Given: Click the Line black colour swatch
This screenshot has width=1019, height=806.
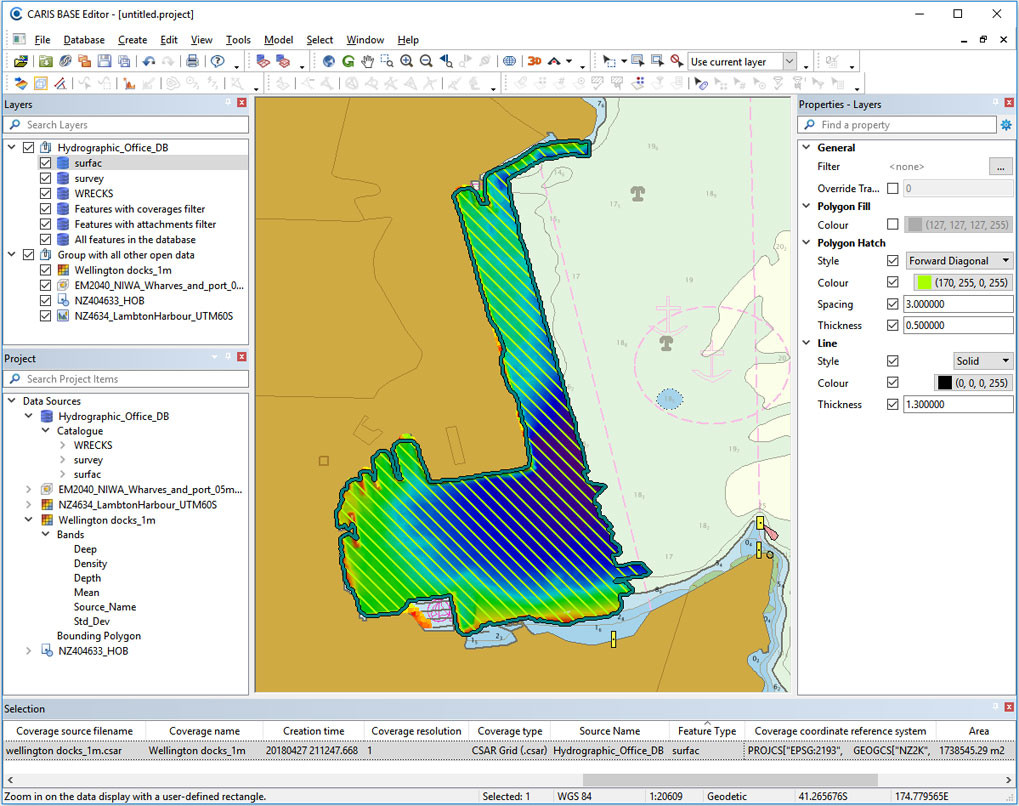Looking at the screenshot, I should [944, 383].
